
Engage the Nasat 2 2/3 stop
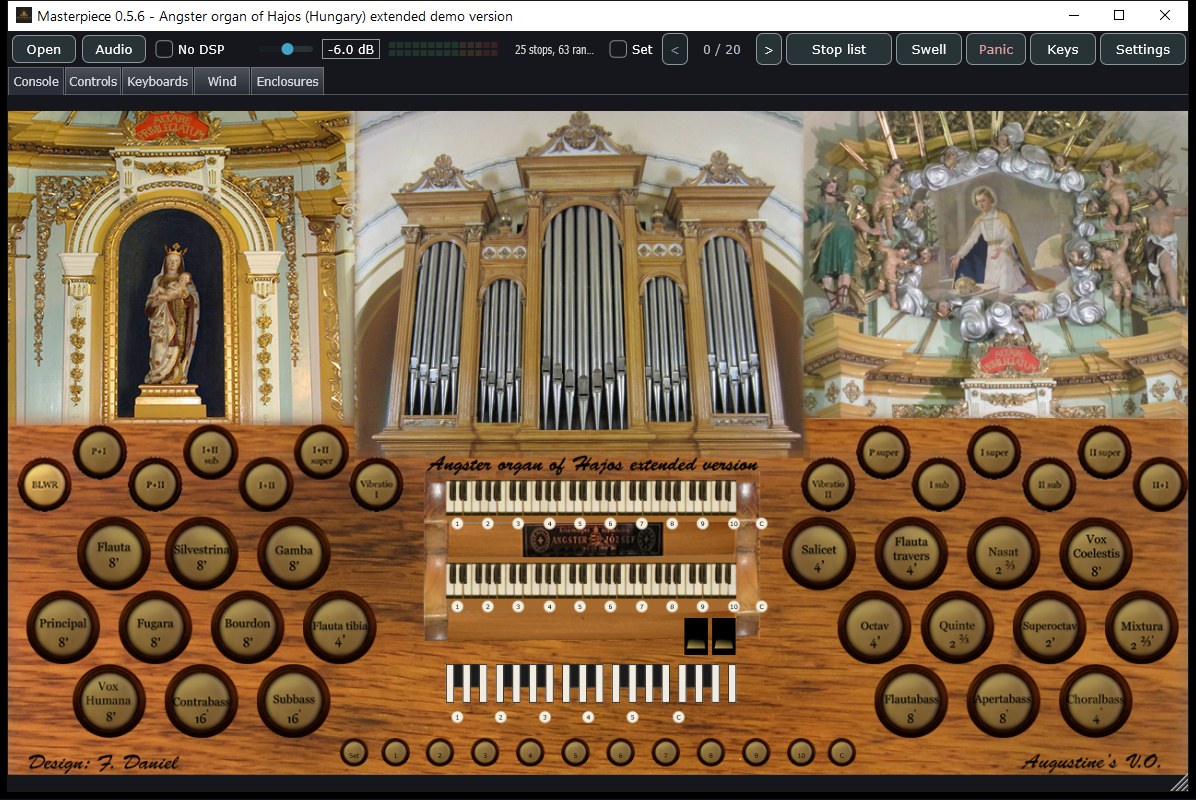pos(1004,554)
